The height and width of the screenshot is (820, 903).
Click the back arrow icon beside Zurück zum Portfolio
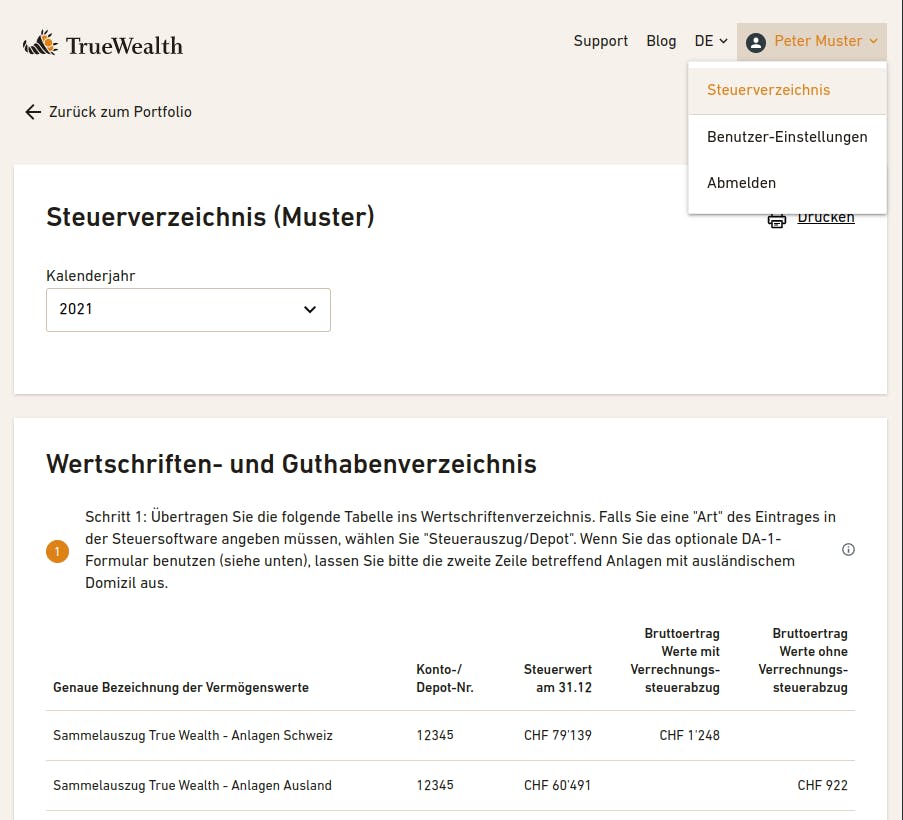[x=33, y=112]
